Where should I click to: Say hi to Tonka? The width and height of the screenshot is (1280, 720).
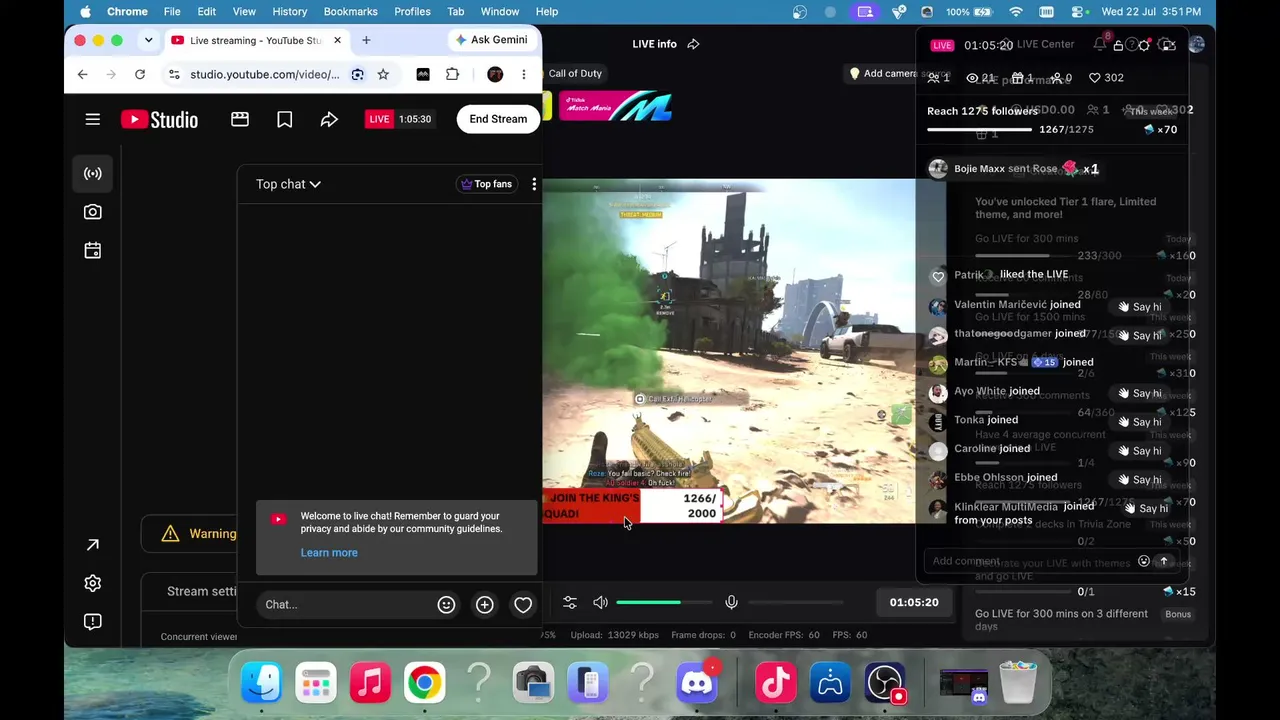pyautogui.click(x=1140, y=422)
